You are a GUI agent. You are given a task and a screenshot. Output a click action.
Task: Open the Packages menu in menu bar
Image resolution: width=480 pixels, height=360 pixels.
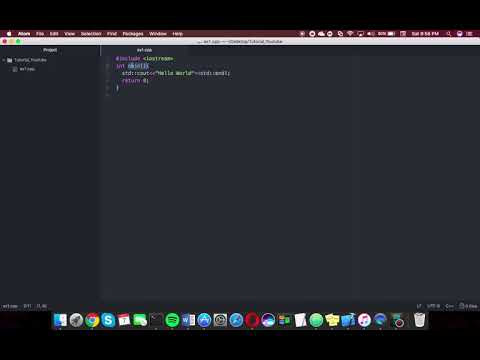point(133,34)
